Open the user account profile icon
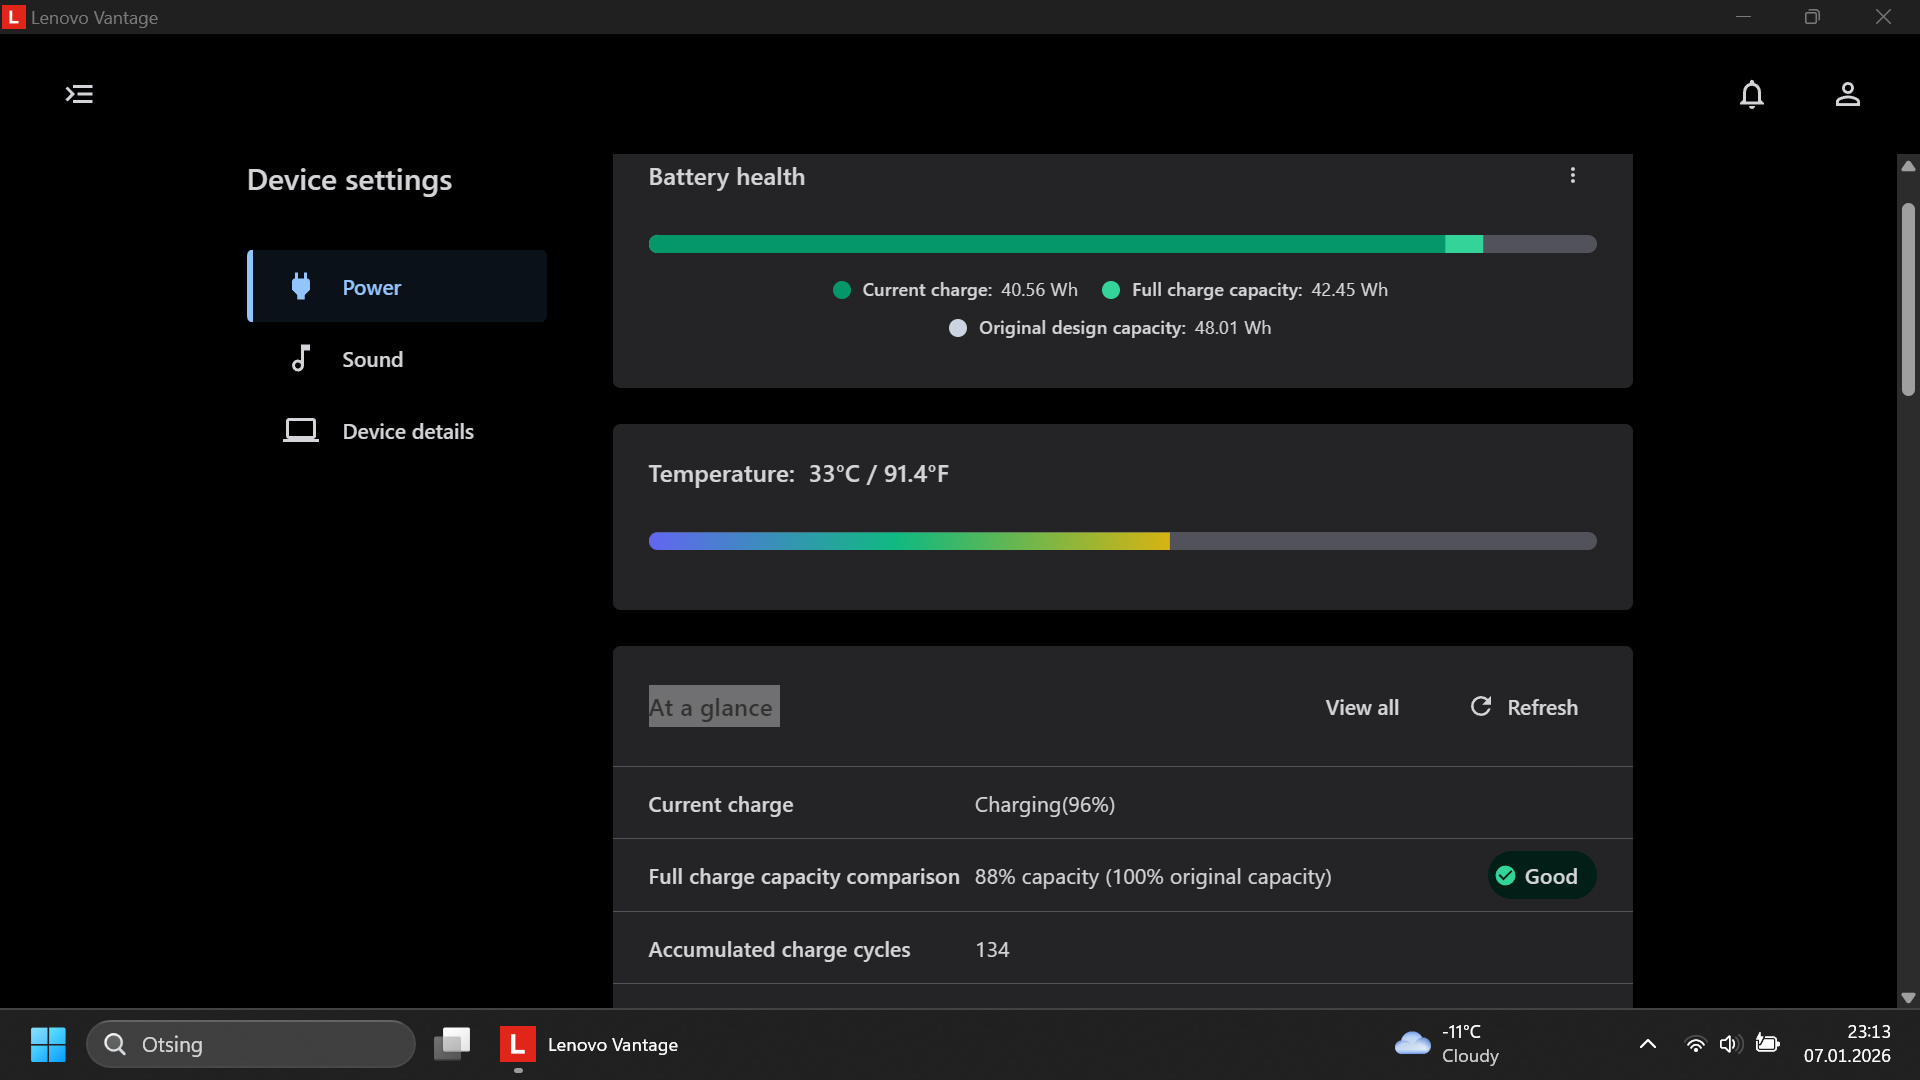Screen dimensions: 1920x1080 [1847, 94]
